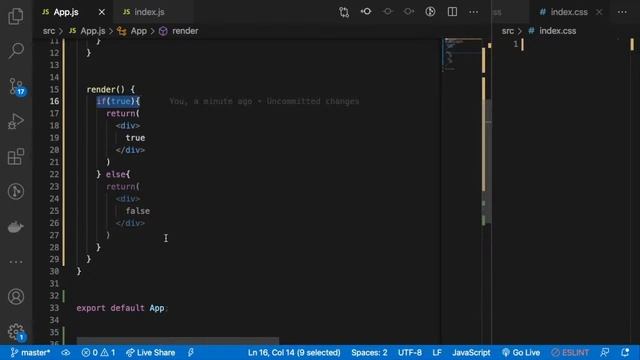Open the Manage gear menu
640x360 pixels.
16,332
